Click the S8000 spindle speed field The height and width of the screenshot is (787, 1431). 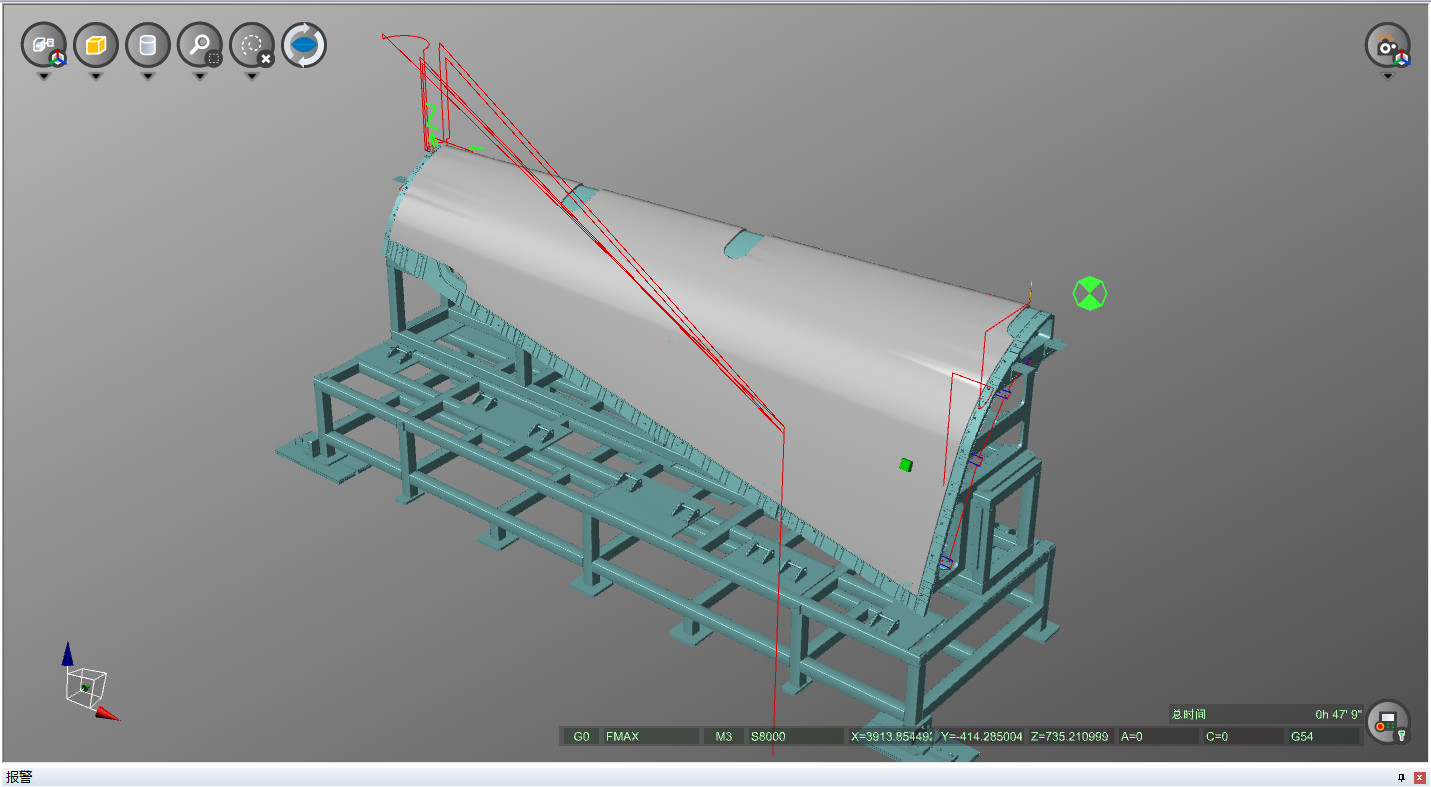(x=794, y=736)
